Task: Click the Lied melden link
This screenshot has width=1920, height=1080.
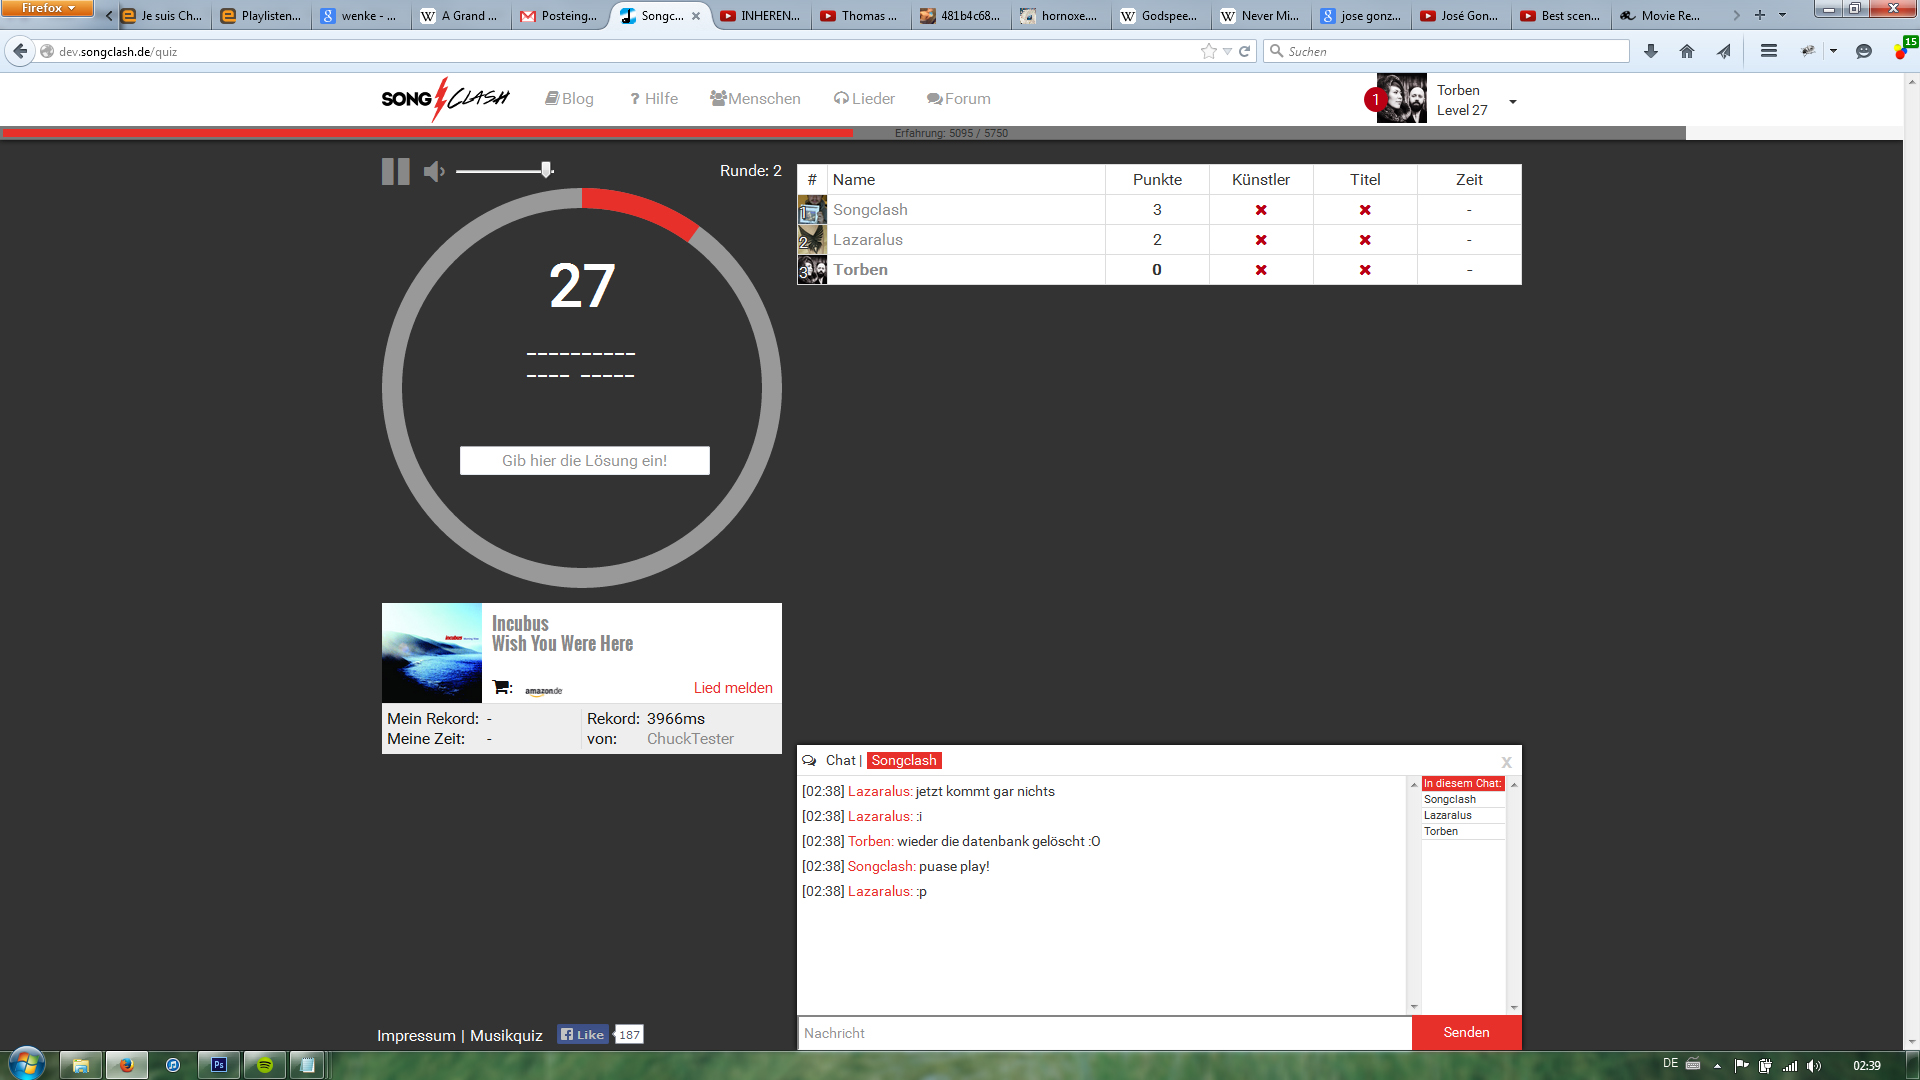Action: coord(733,688)
